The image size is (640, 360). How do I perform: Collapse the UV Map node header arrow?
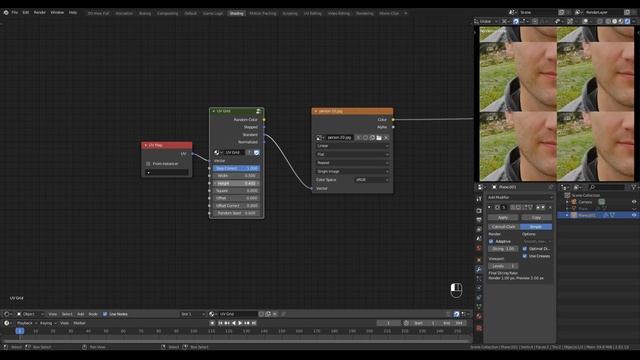pos(146,145)
